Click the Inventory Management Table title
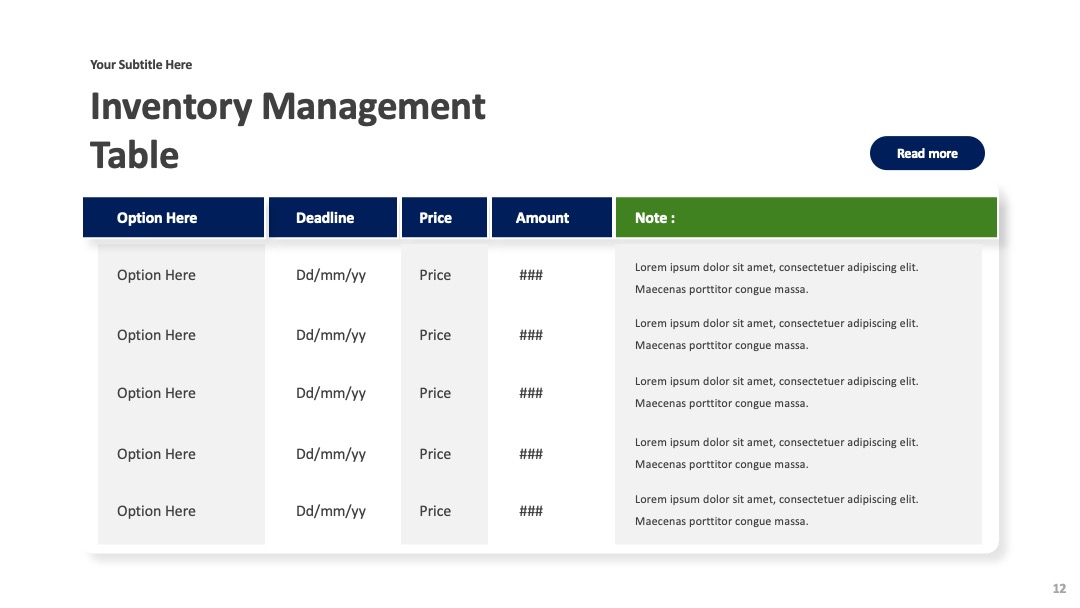Screen dimensions: 1080x608 click(287, 130)
